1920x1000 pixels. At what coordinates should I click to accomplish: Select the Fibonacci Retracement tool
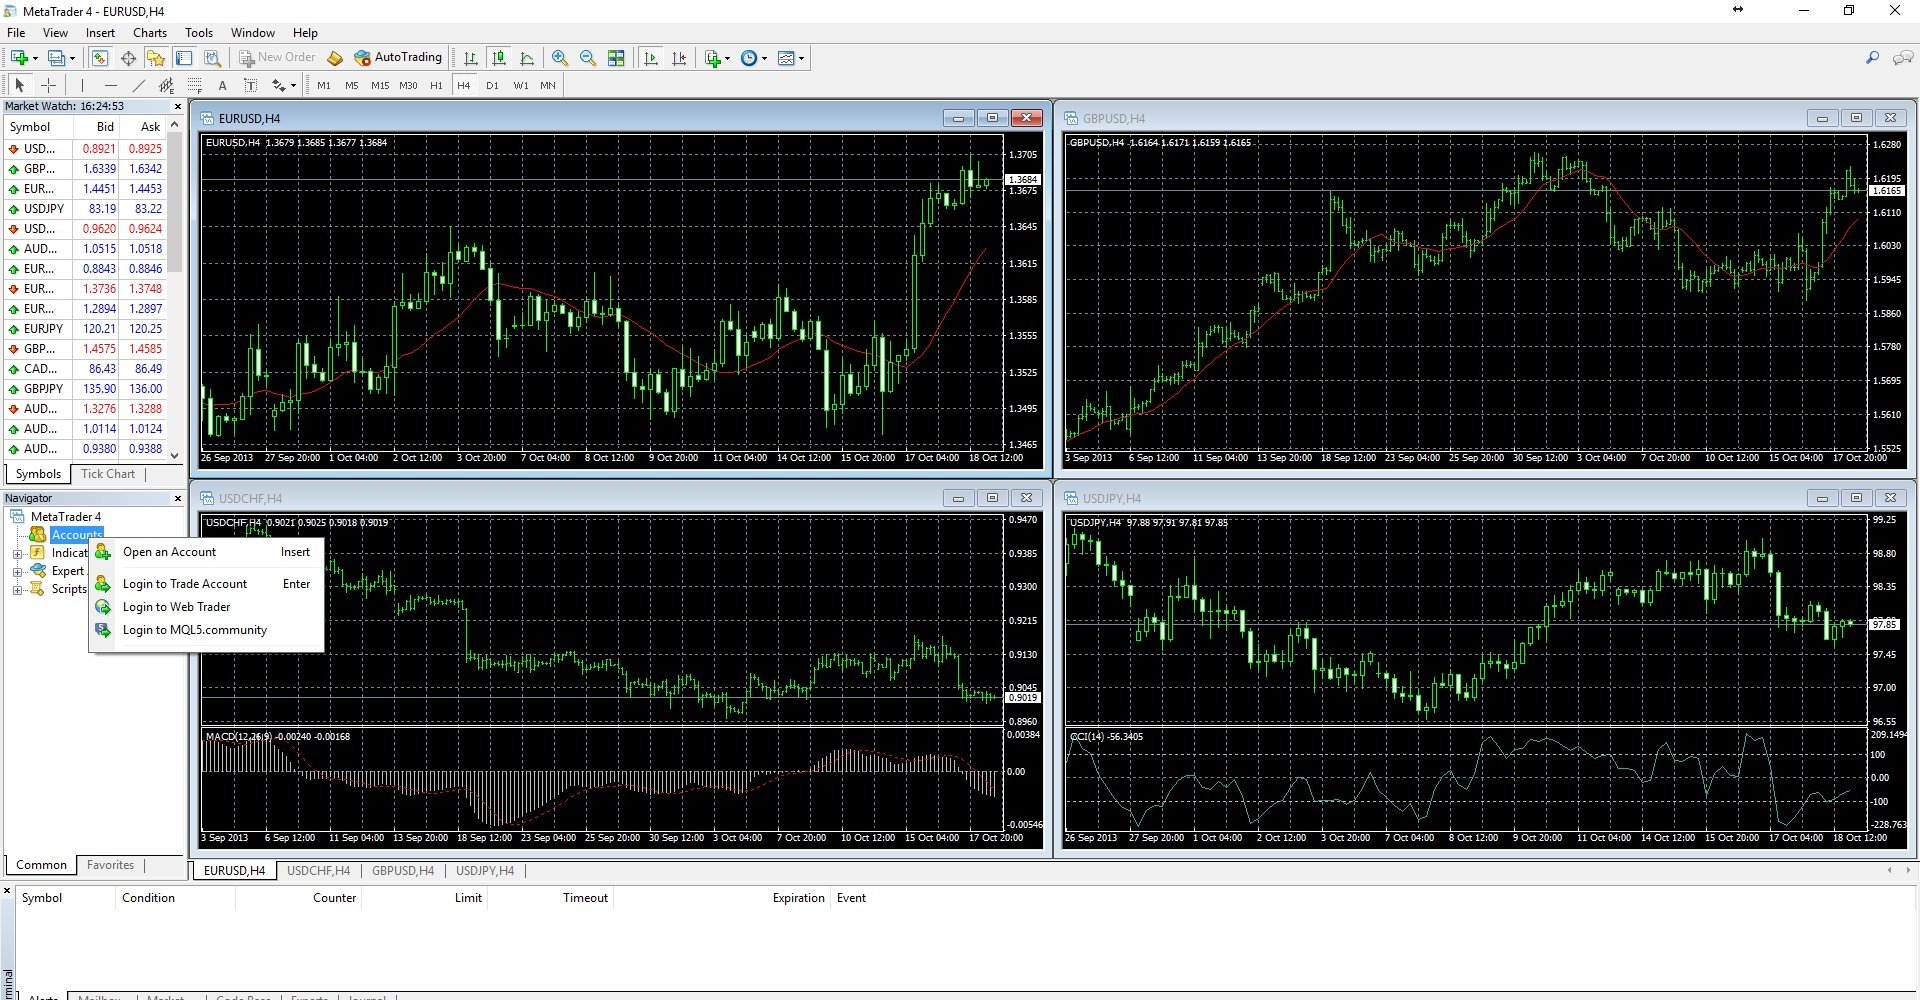(194, 85)
